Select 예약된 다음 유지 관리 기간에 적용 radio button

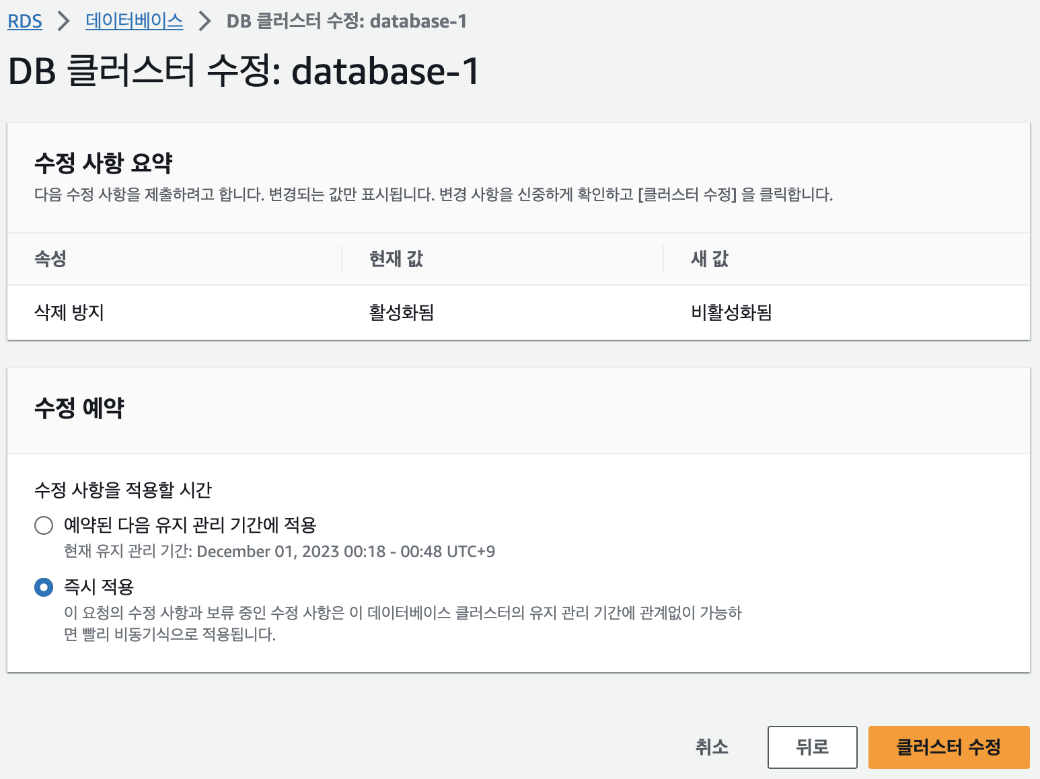click(44, 526)
